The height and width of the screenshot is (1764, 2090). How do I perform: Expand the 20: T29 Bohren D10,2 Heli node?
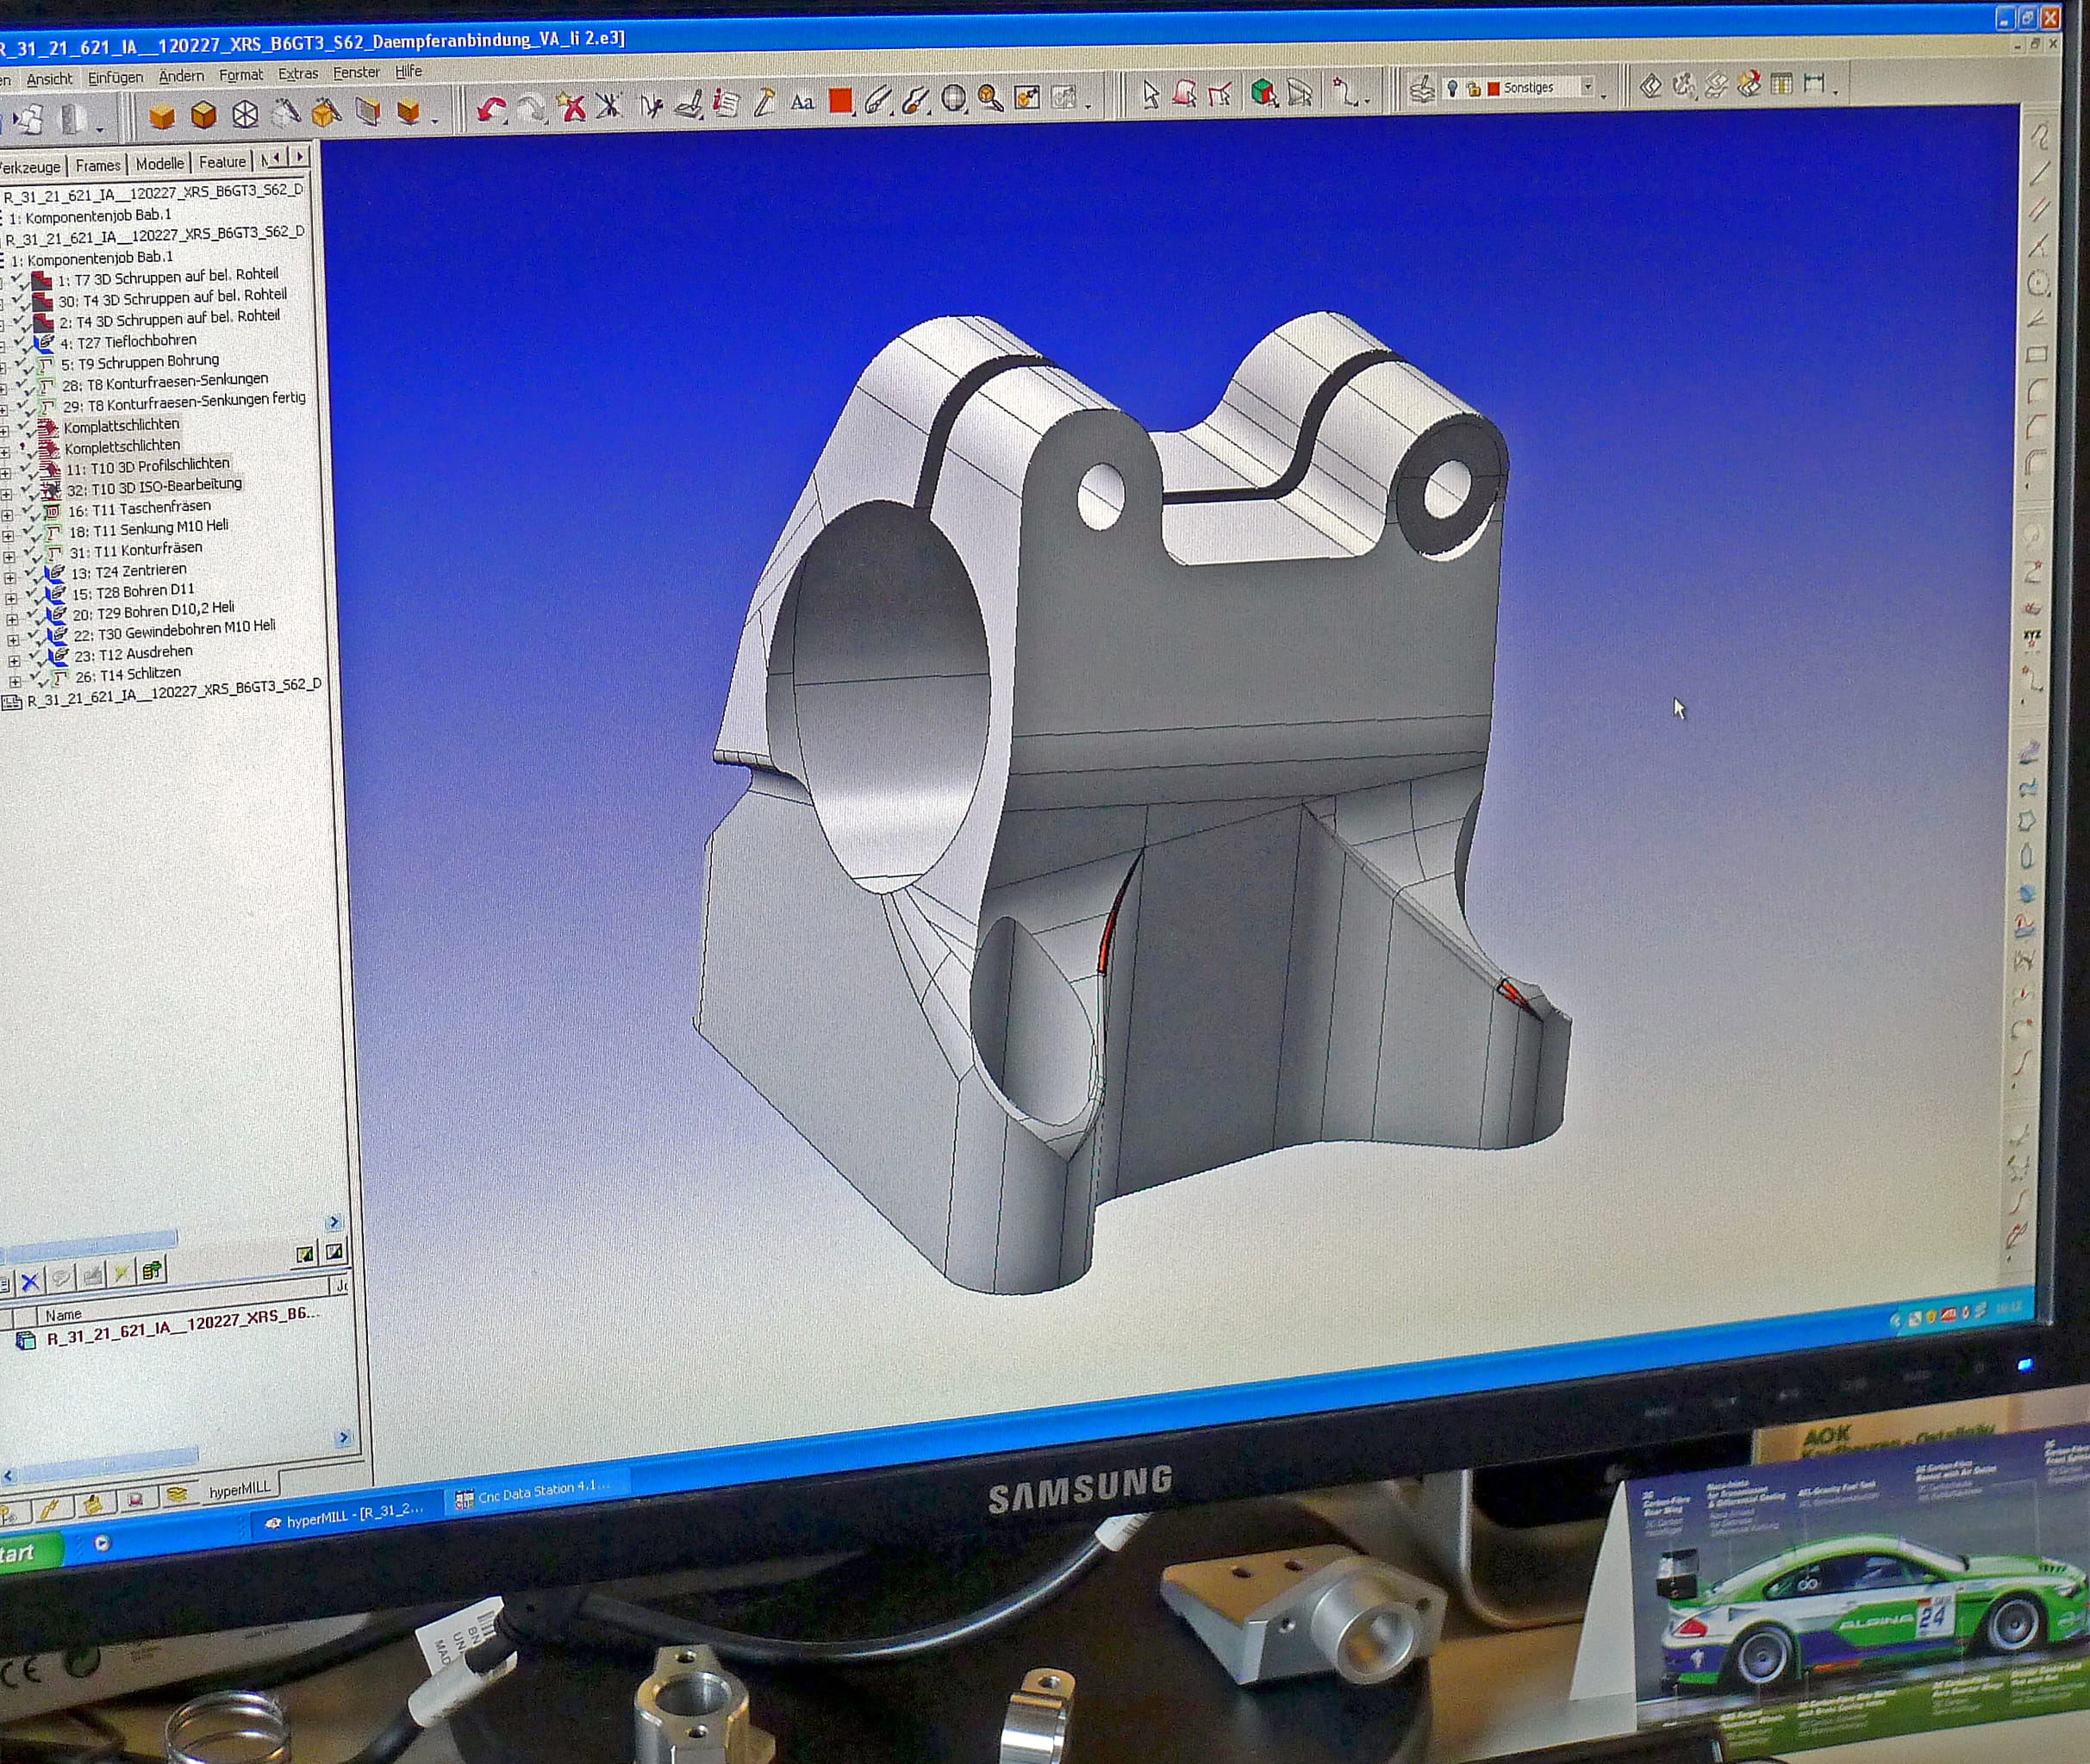coord(12,619)
